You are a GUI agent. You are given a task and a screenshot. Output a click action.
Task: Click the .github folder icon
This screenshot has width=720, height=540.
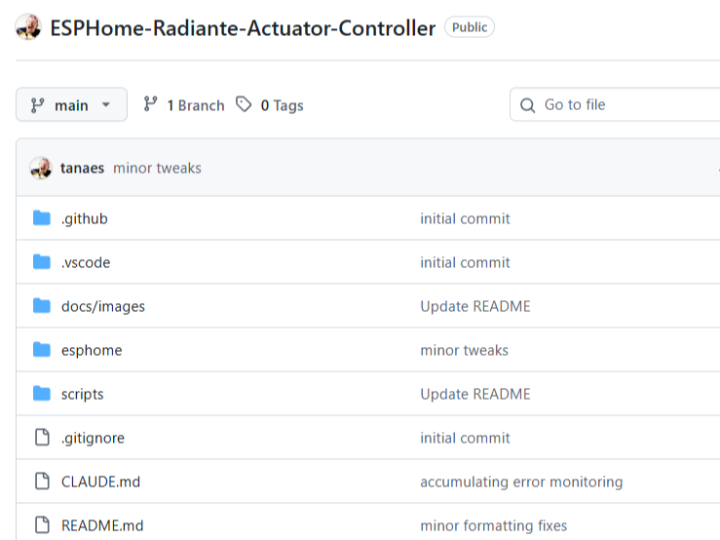(x=42, y=218)
